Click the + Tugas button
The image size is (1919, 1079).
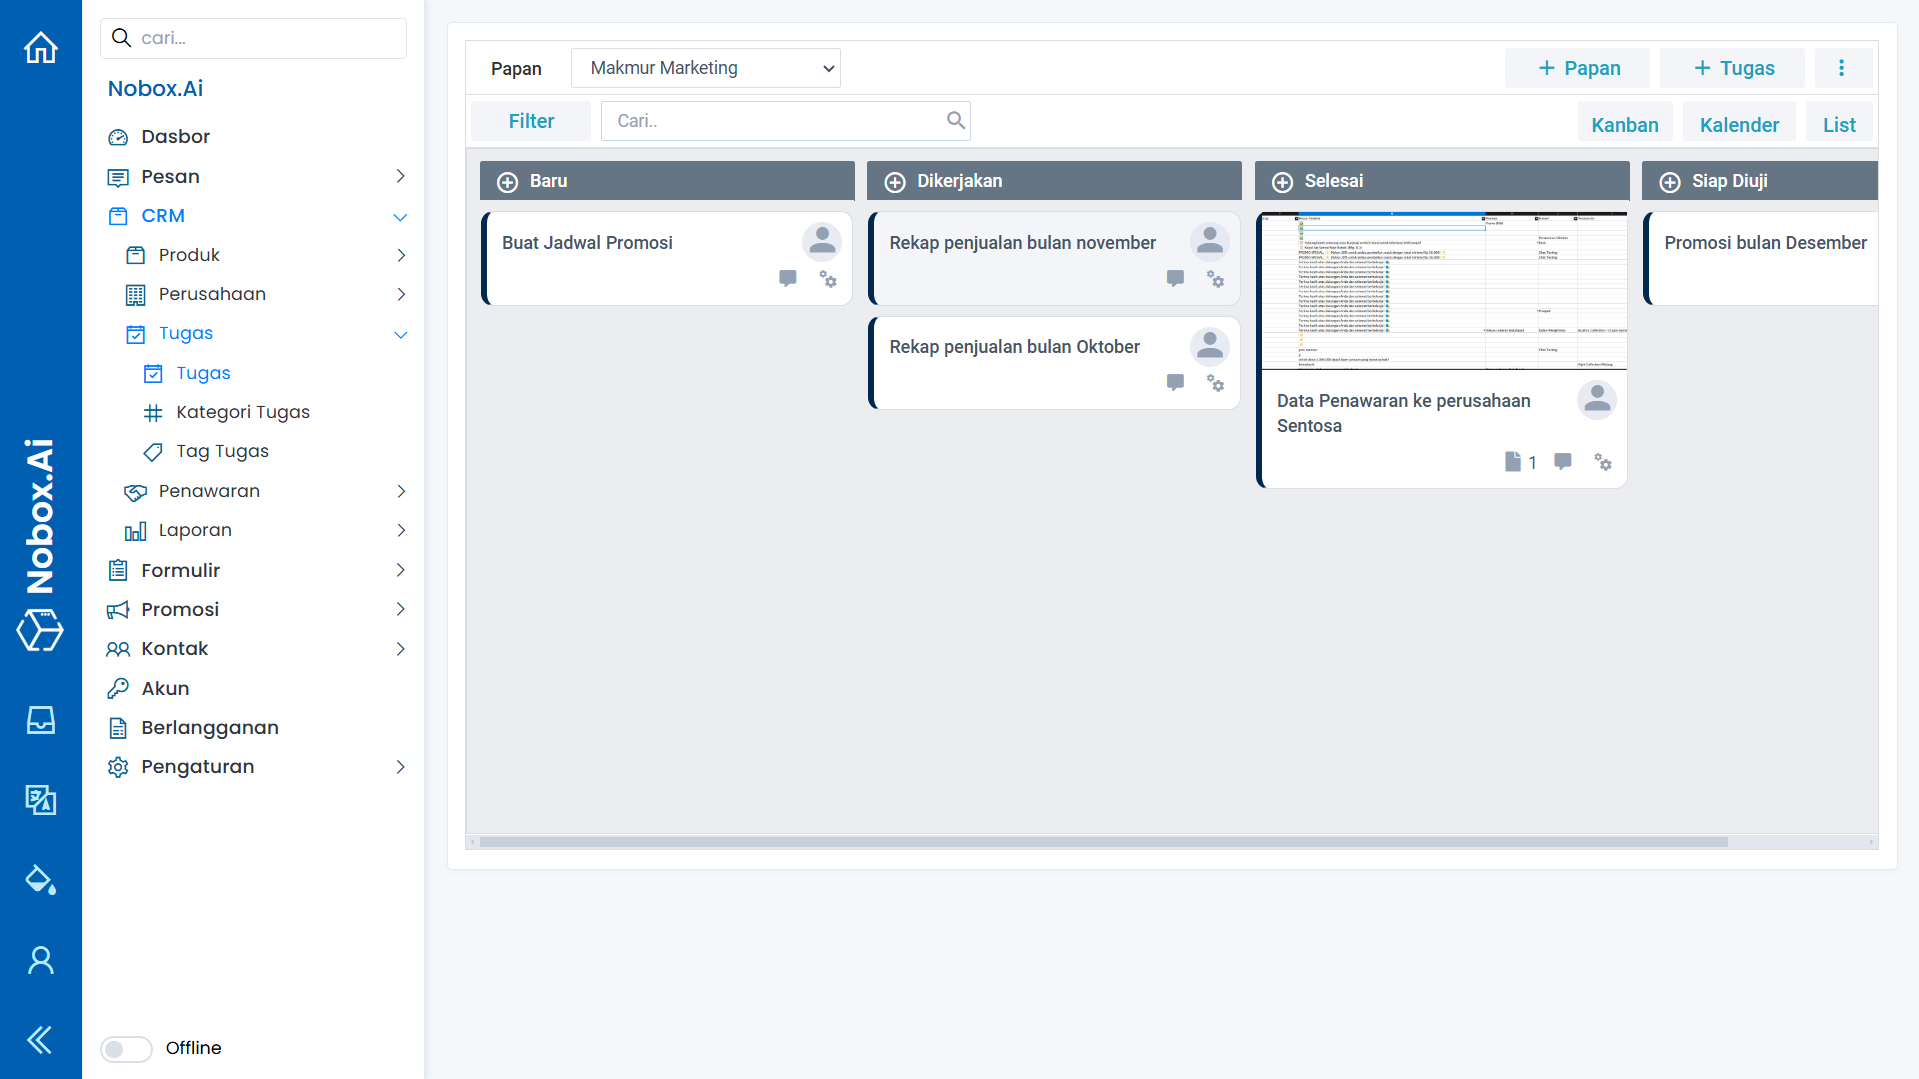click(1733, 68)
